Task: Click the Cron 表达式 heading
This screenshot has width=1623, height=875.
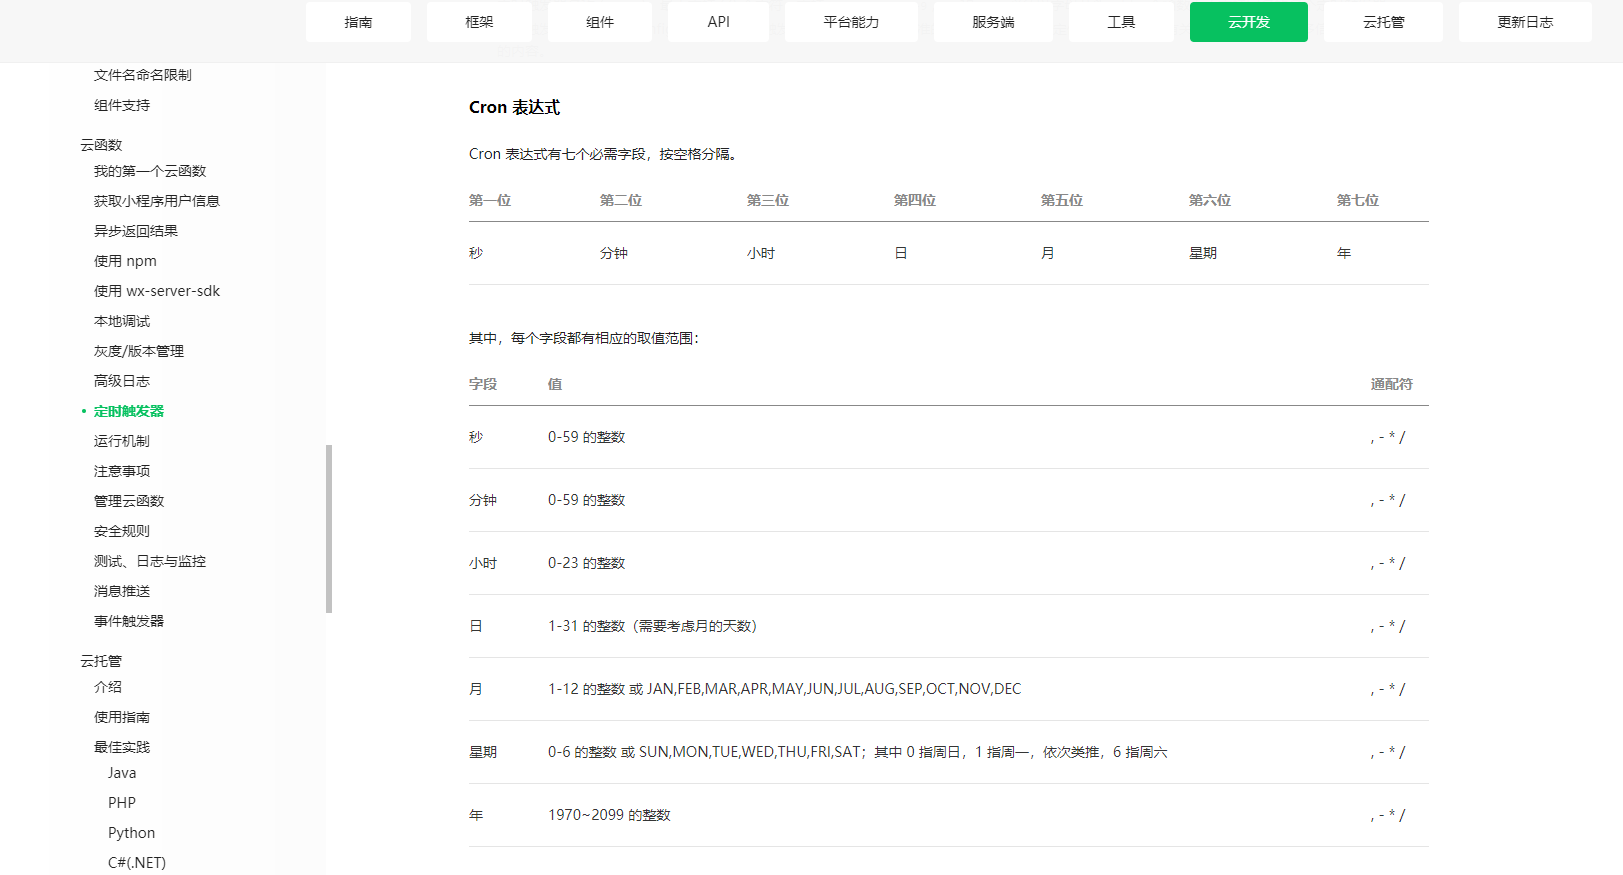Action: [514, 107]
